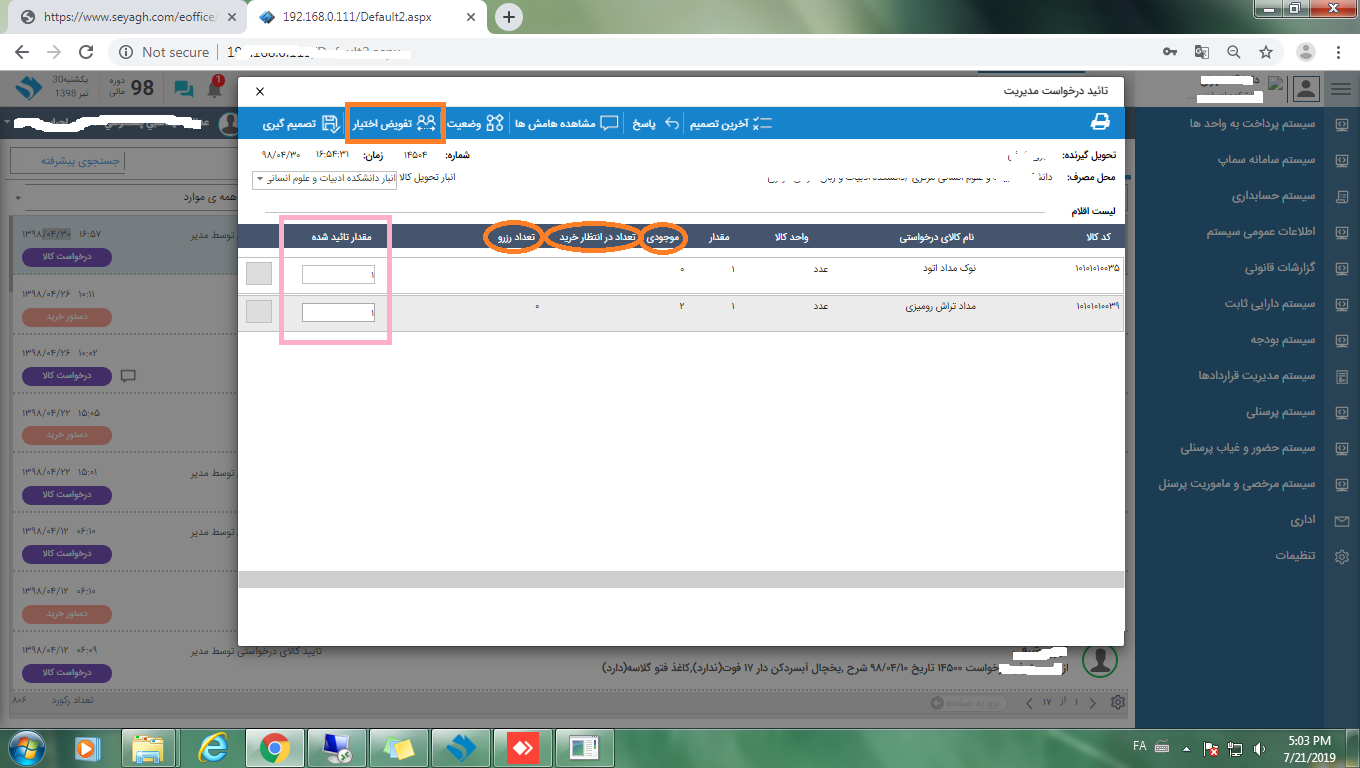Open تفویض اختیار (delegate authority) in the toolbar
This screenshot has height=768, width=1360.
click(395, 123)
